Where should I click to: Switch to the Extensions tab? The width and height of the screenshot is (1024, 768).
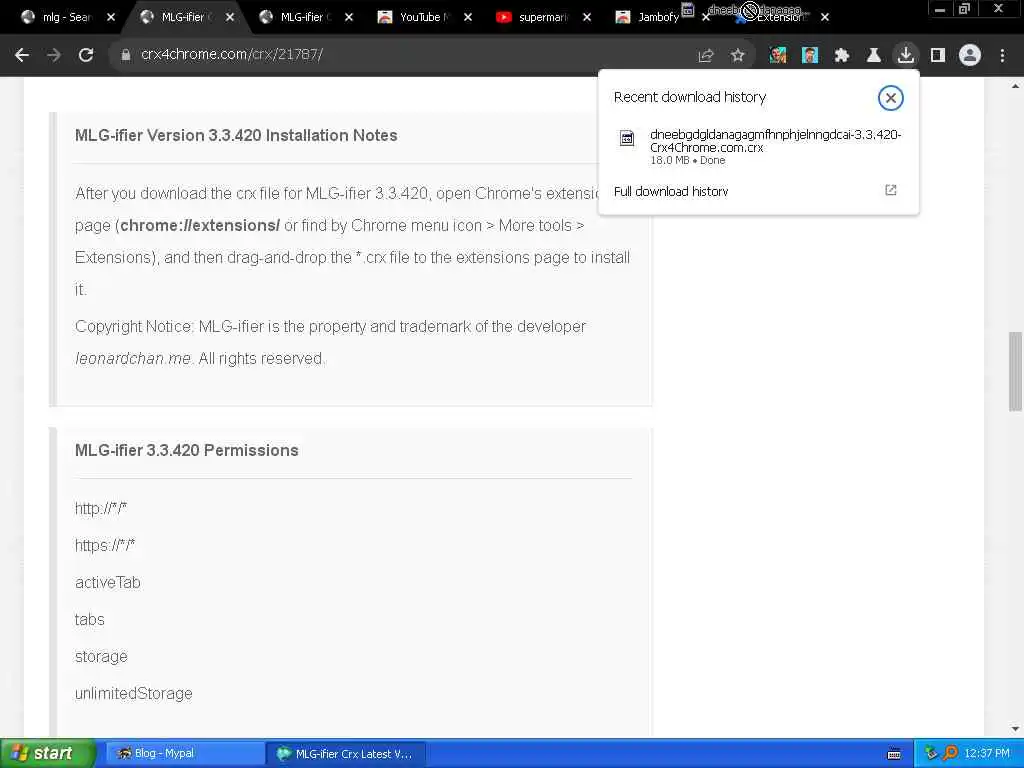click(x=780, y=17)
